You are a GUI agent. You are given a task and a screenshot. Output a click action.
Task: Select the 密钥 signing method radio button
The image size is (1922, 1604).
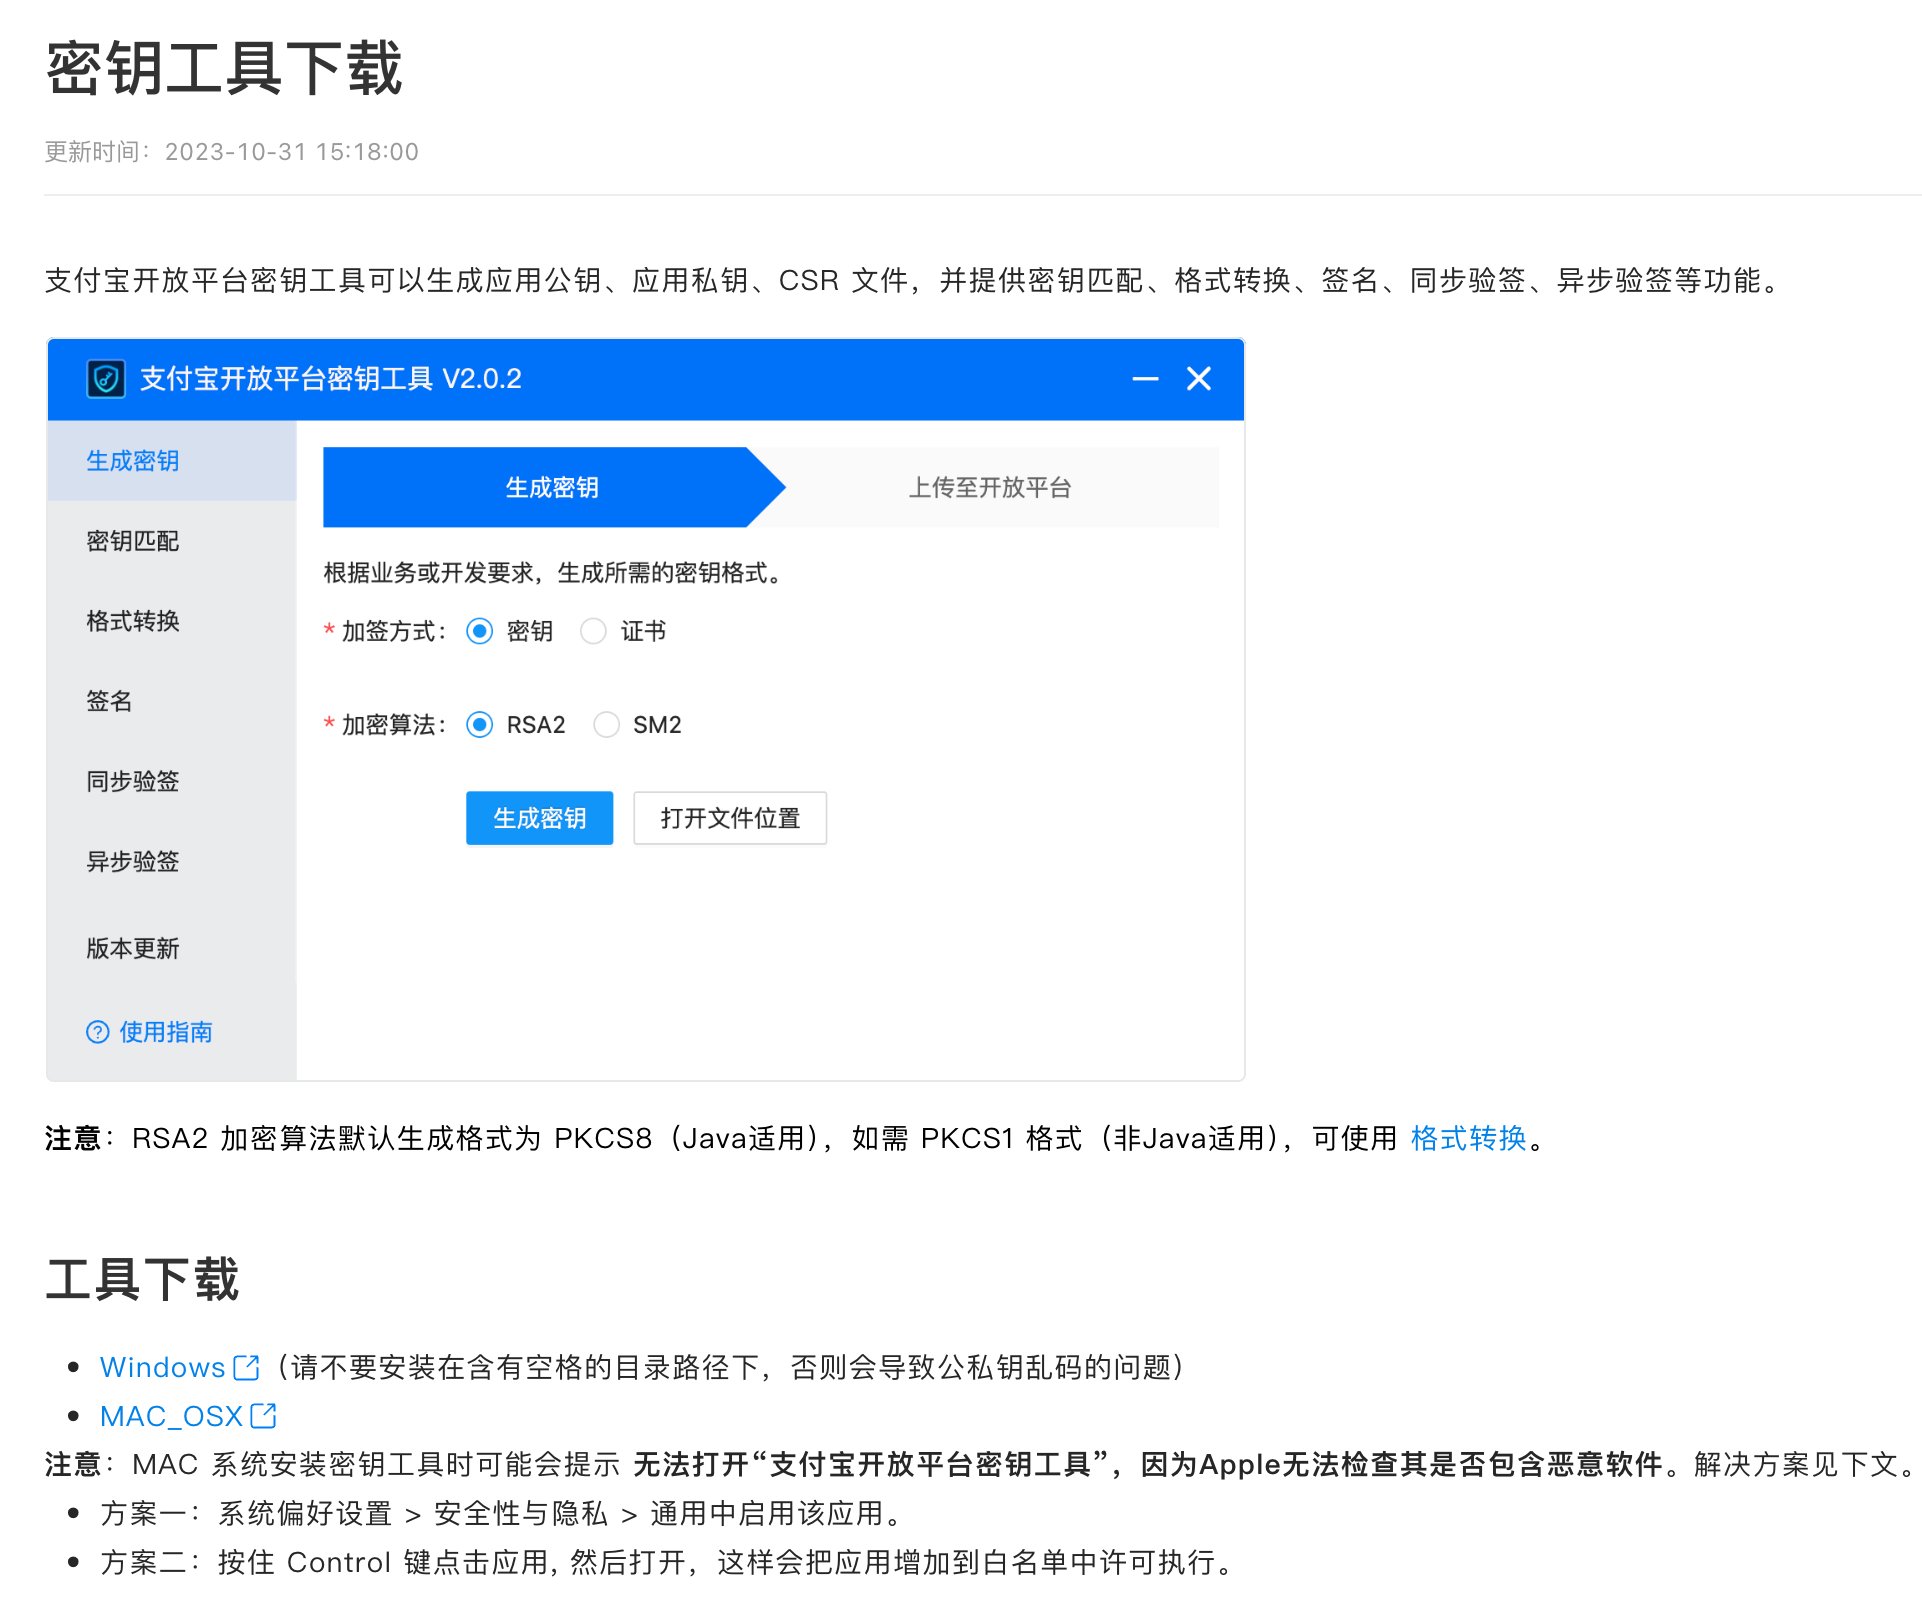click(x=480, y=631)
